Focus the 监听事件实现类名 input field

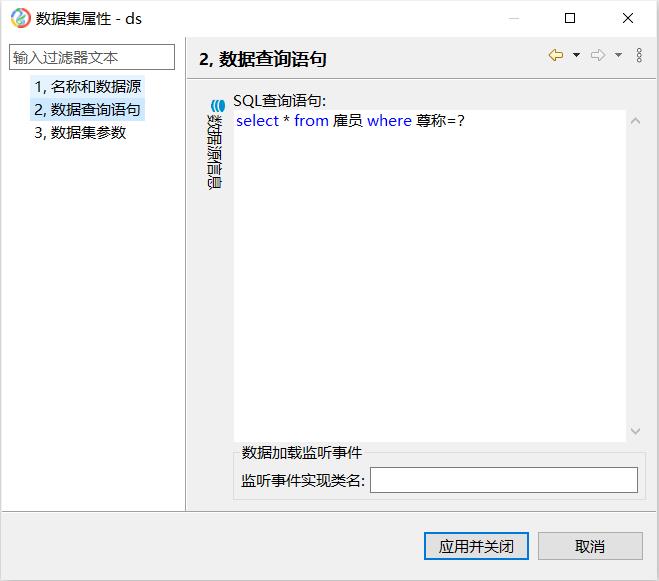click(x=503, y=480)
